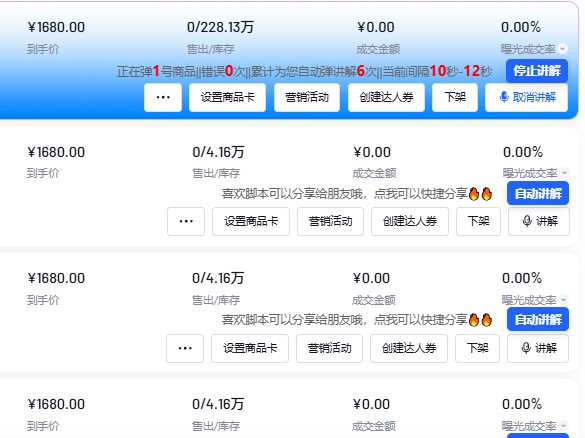Click 营销活动 in the second product row
This screenshot has height=438, width=585.
pos(331,221)
